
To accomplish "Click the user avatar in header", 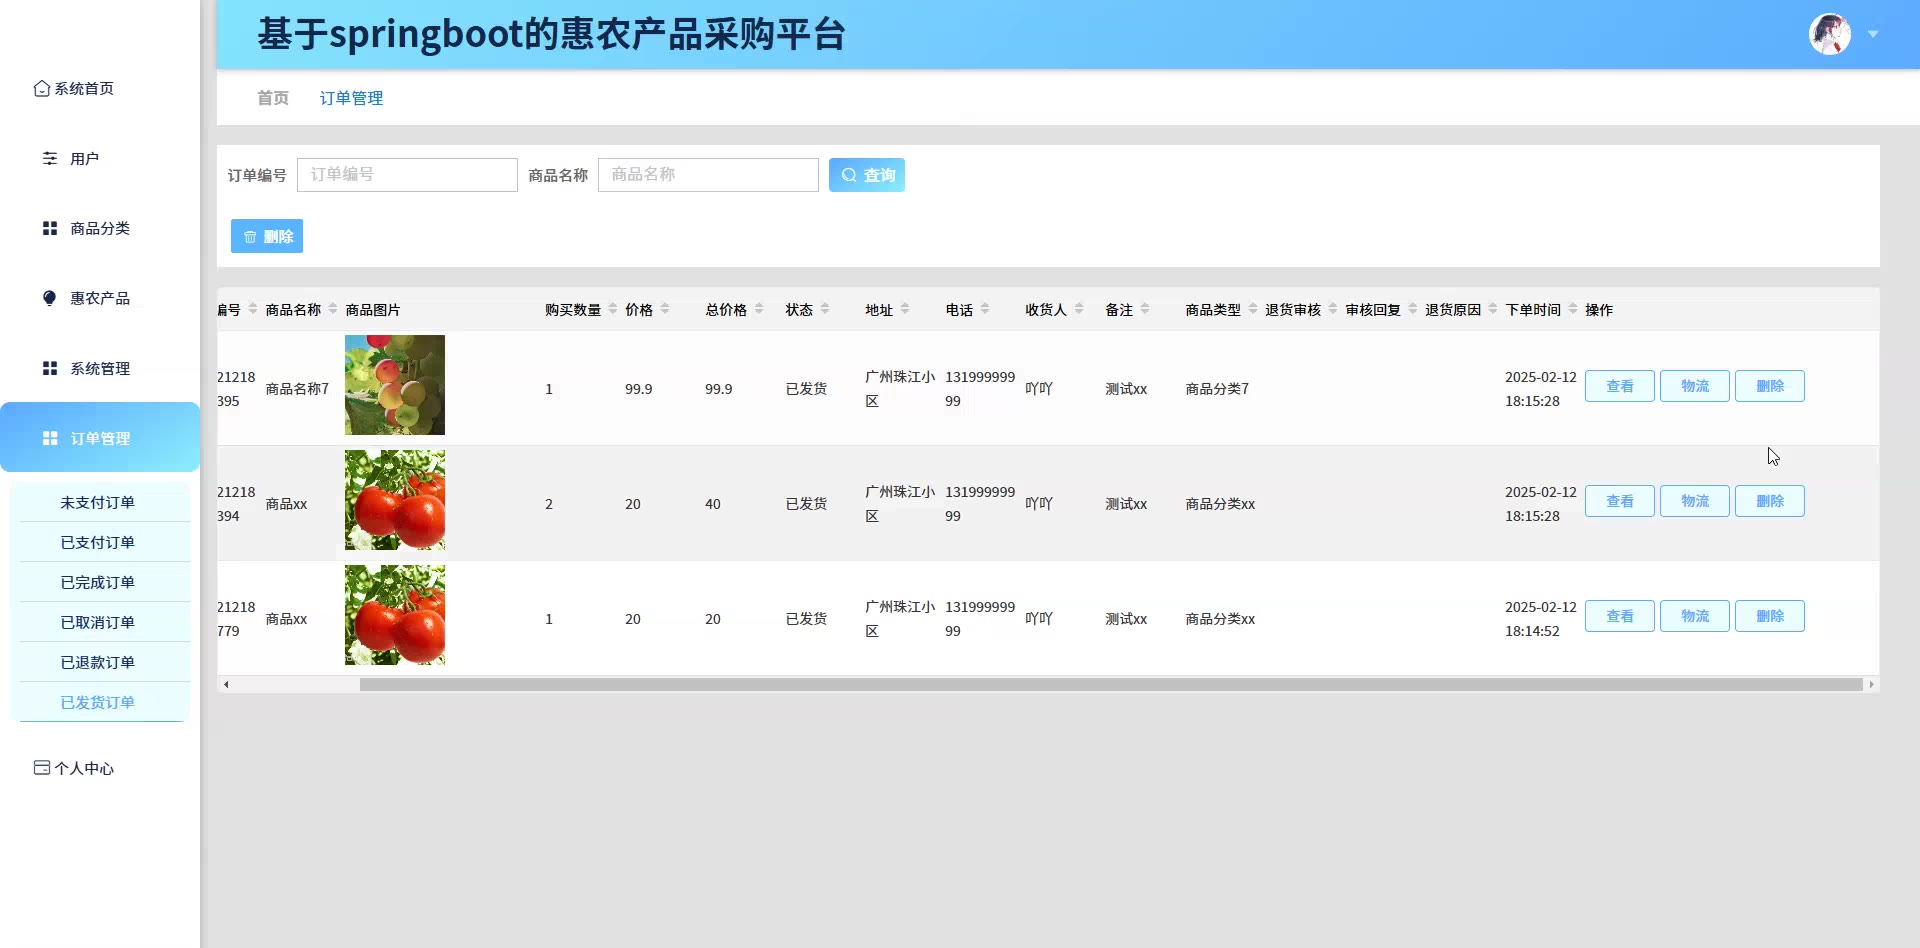I will tap(1829, 35).
